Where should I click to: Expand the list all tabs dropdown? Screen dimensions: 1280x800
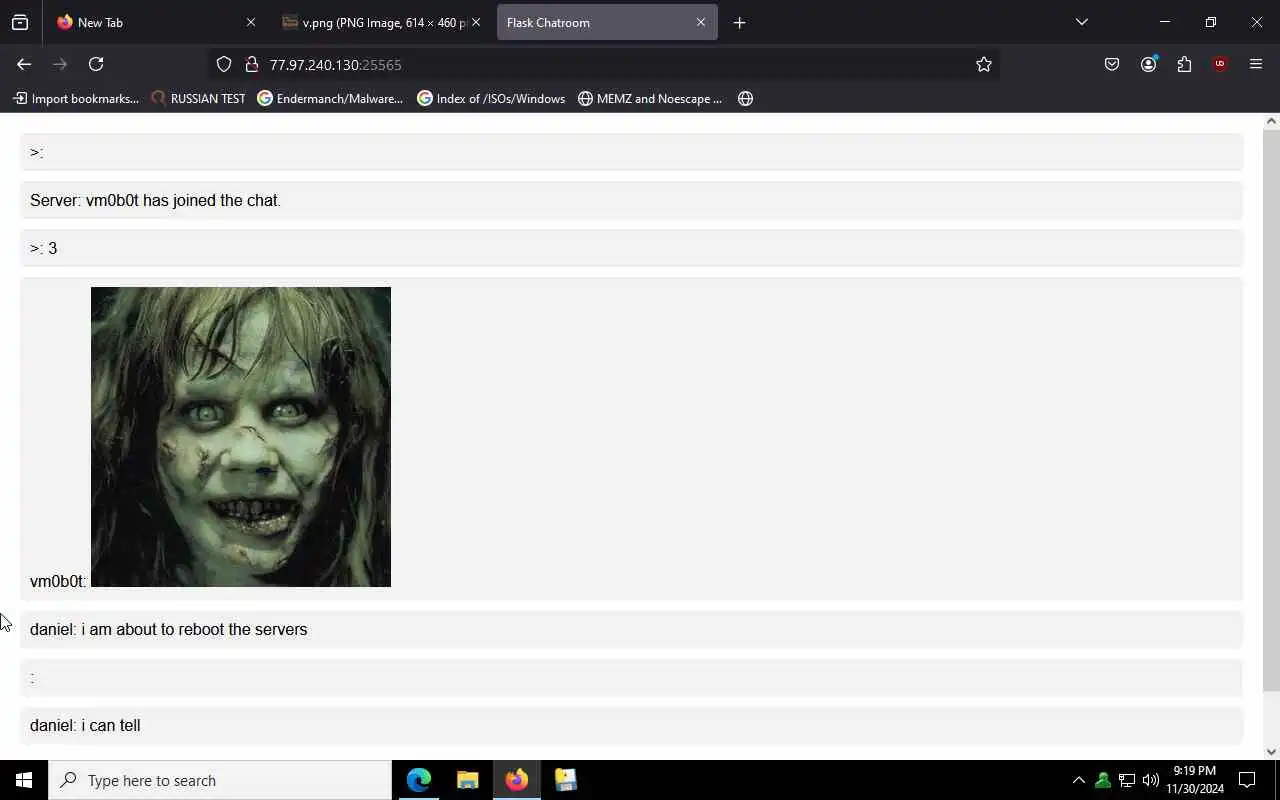[1081, 22]
